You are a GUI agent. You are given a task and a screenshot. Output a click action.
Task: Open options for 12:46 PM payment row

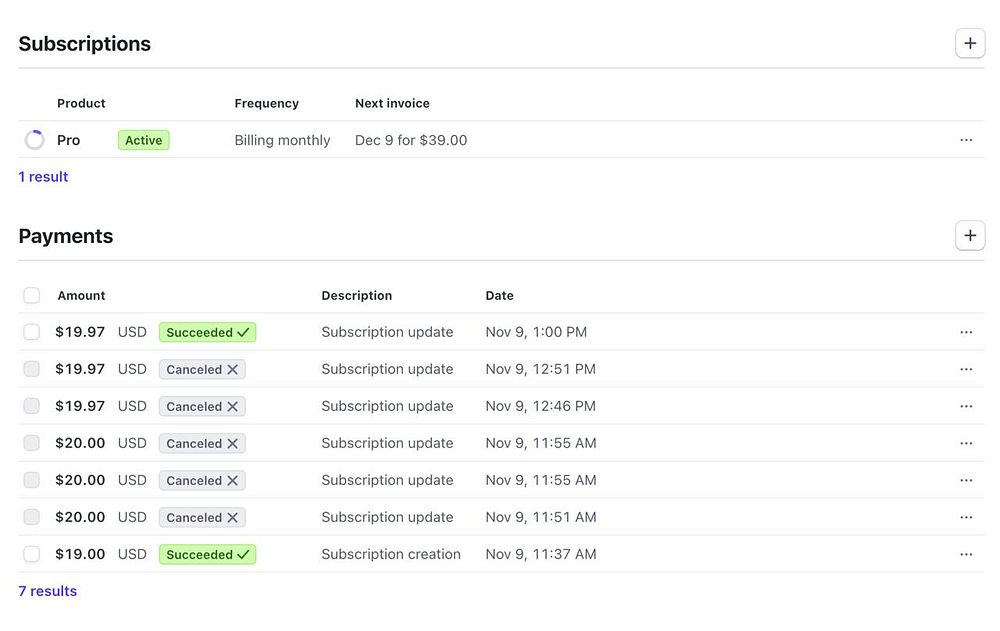coord(965,406)
